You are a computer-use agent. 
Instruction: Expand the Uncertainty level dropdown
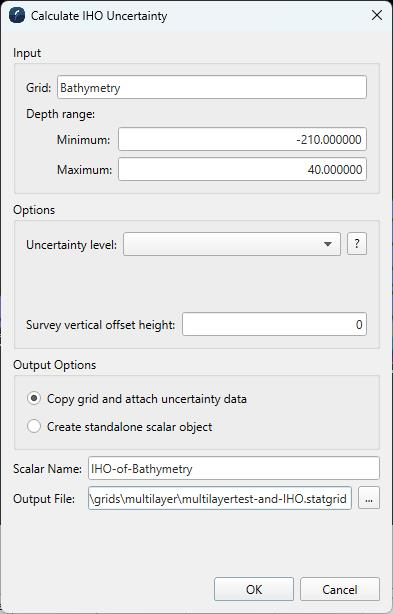(x=232, y=244)
